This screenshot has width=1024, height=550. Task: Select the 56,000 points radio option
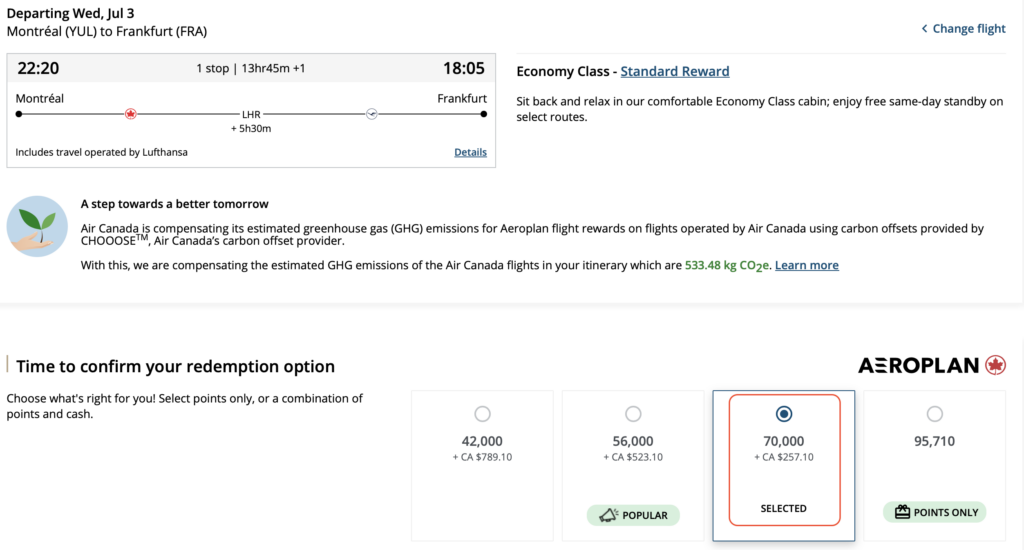pyautogui.click(x=633, y=414)
